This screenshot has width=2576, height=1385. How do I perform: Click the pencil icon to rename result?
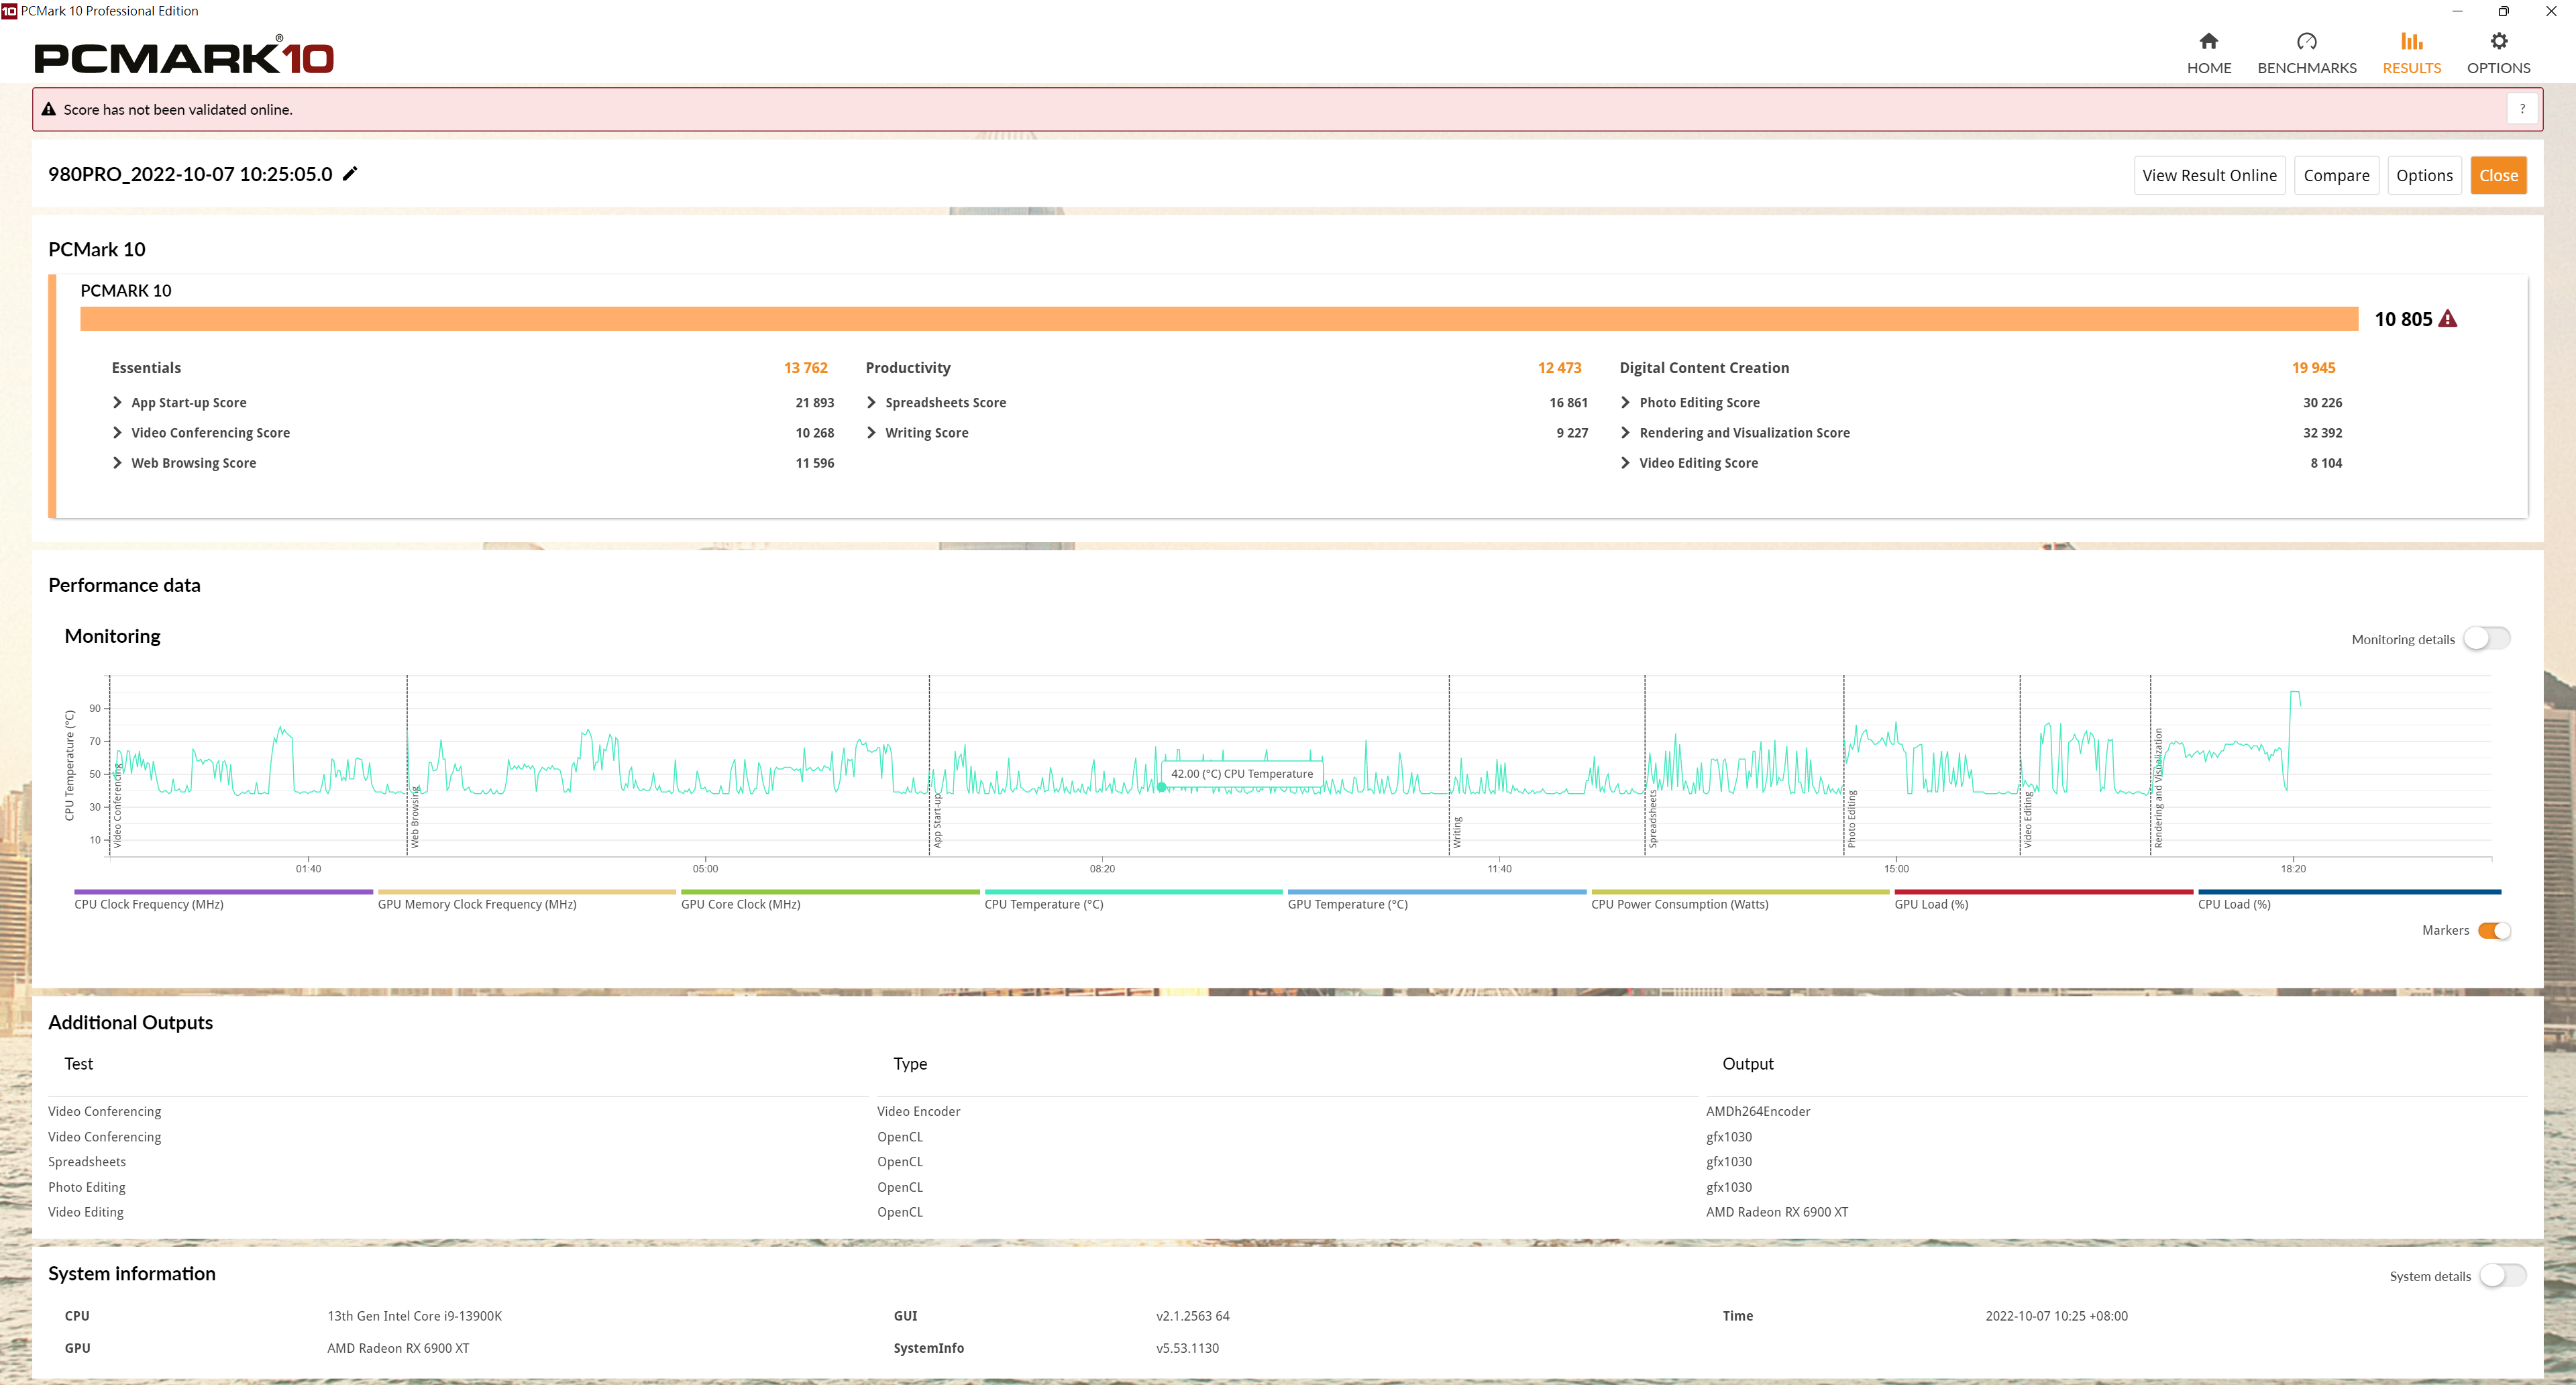click(350, 174)
